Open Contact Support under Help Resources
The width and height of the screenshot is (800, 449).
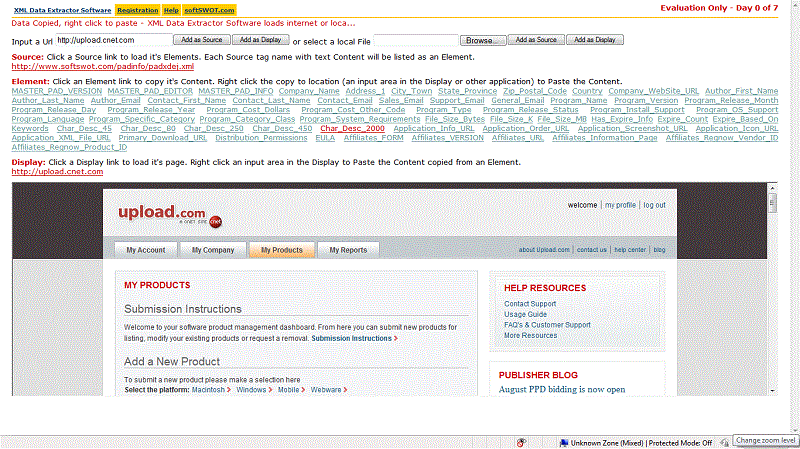tap(530, 304)
